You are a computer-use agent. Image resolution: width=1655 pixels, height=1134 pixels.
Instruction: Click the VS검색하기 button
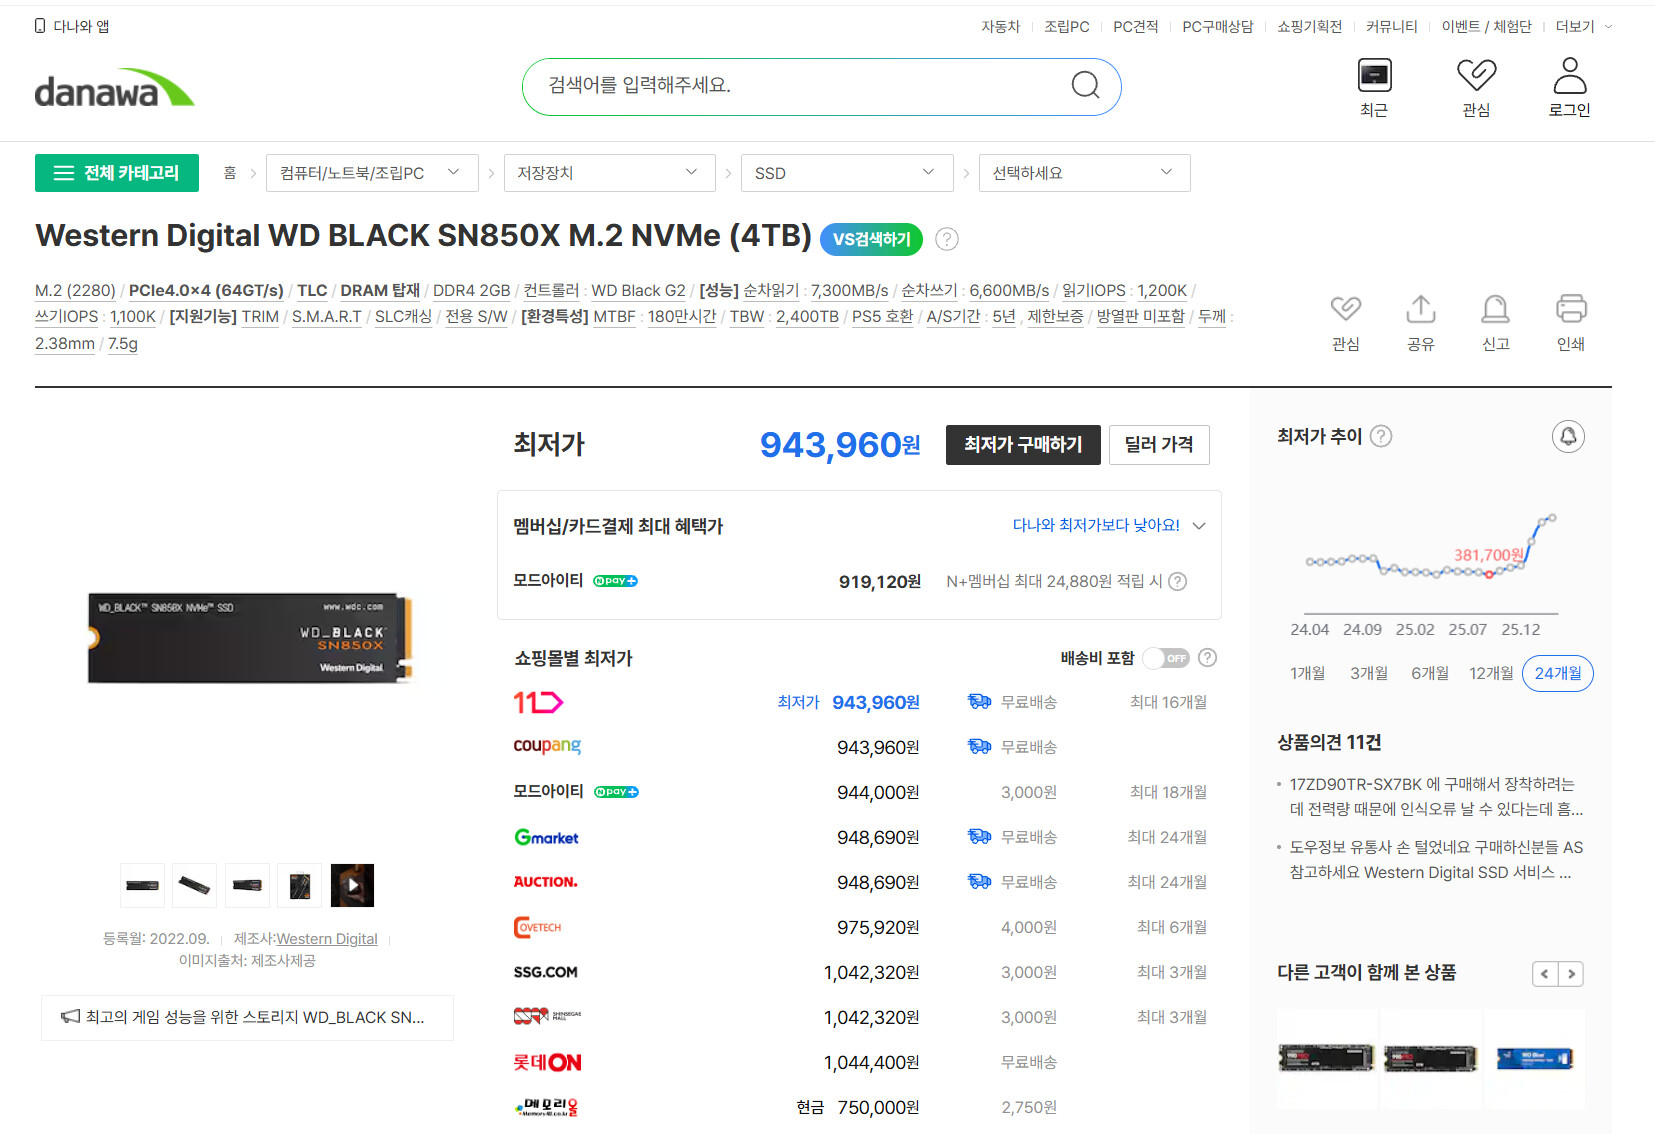[x=871, y=239]
